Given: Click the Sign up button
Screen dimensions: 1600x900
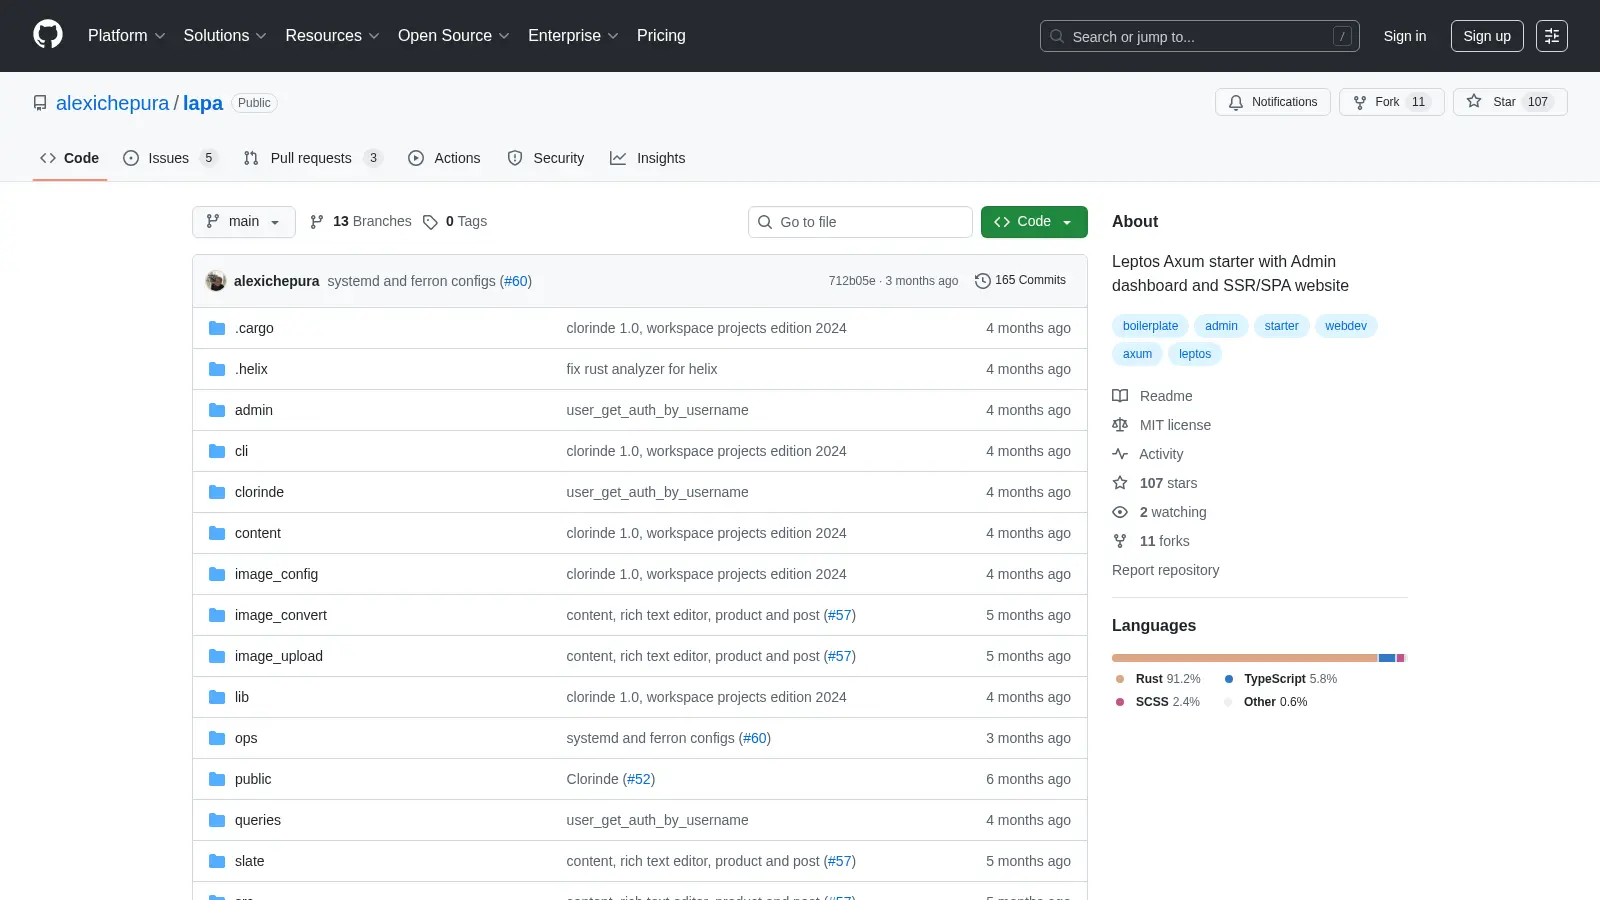Looking at the screenshot, I should [x=1487, y=36].
